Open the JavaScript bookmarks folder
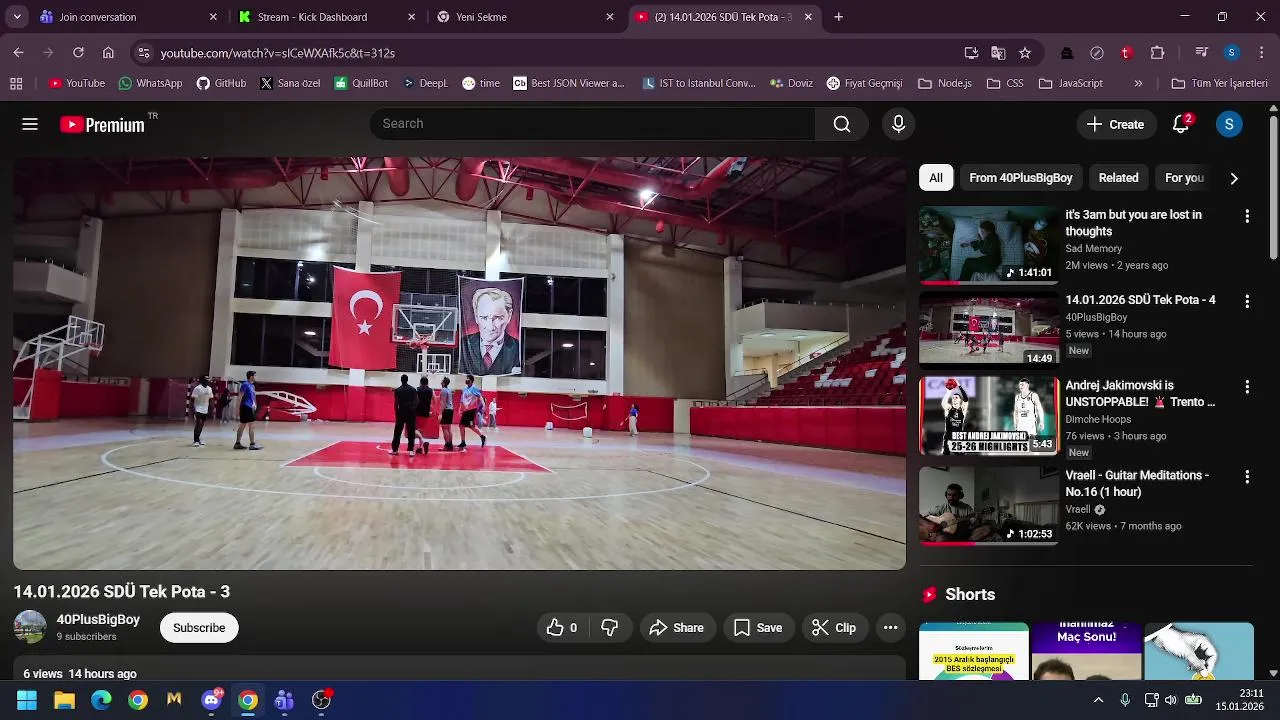 [1071, 83]
